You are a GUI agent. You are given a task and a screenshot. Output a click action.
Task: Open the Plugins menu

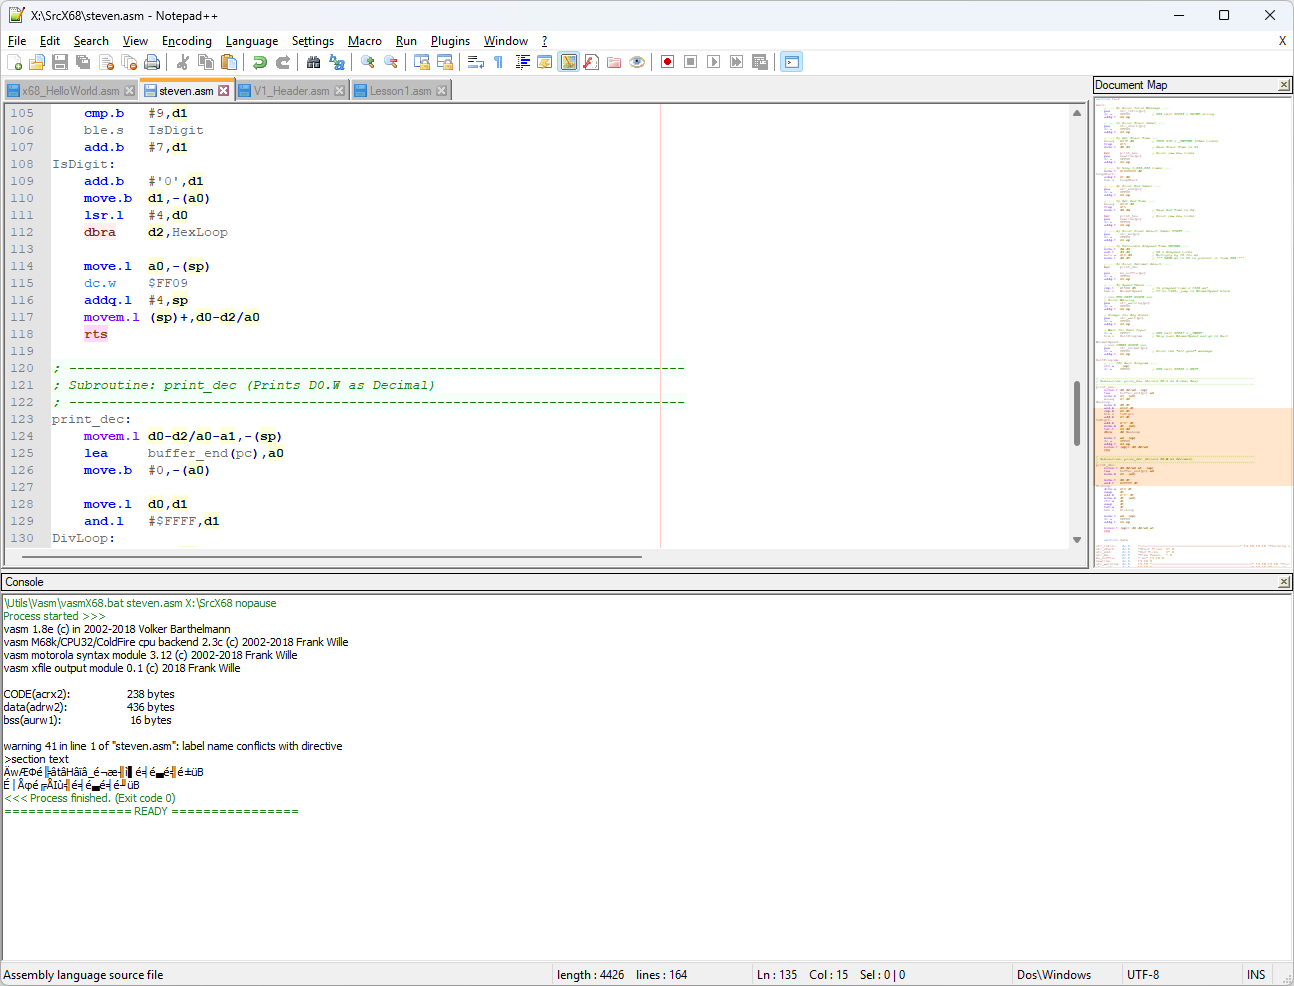tap(450, 41)
